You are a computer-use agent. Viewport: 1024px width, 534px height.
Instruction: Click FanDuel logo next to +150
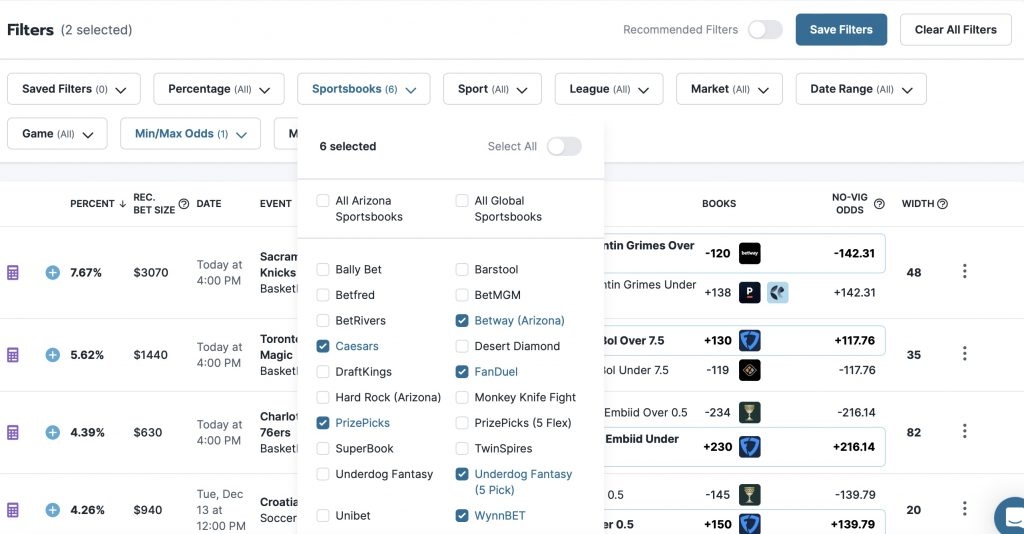750,524
